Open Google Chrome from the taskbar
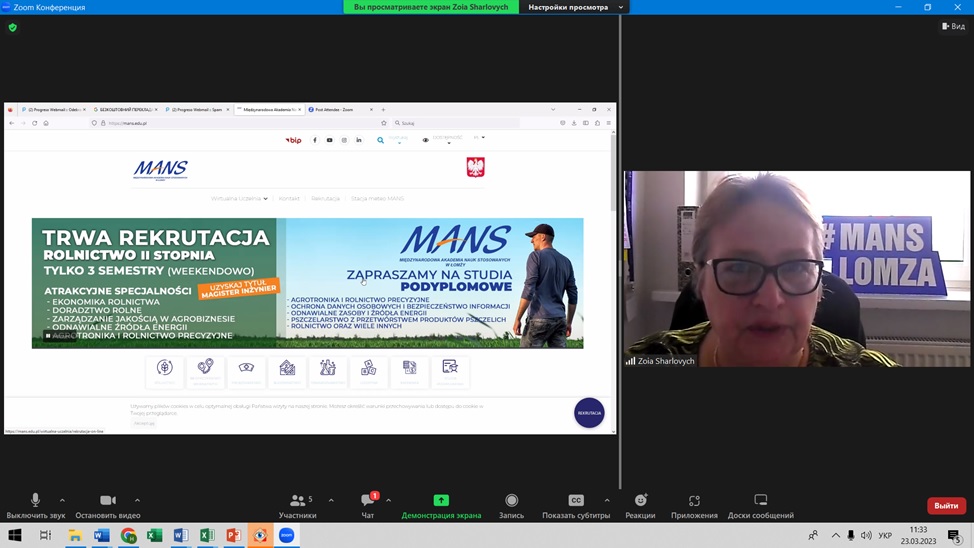Viewport: 974px width, 548px height. [129, 535]
